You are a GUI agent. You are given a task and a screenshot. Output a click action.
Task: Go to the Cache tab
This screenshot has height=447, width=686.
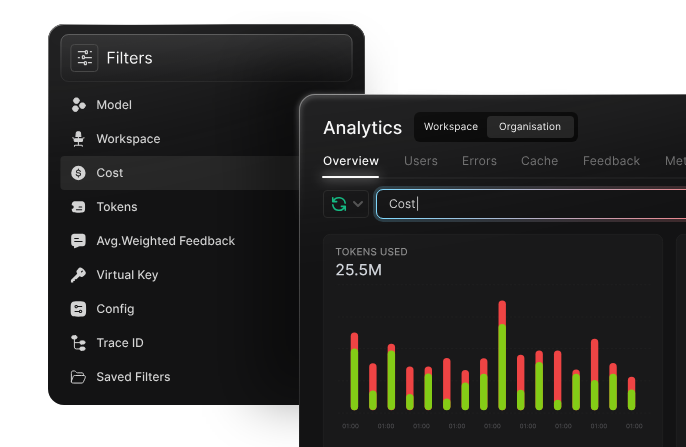coord(539,161)
